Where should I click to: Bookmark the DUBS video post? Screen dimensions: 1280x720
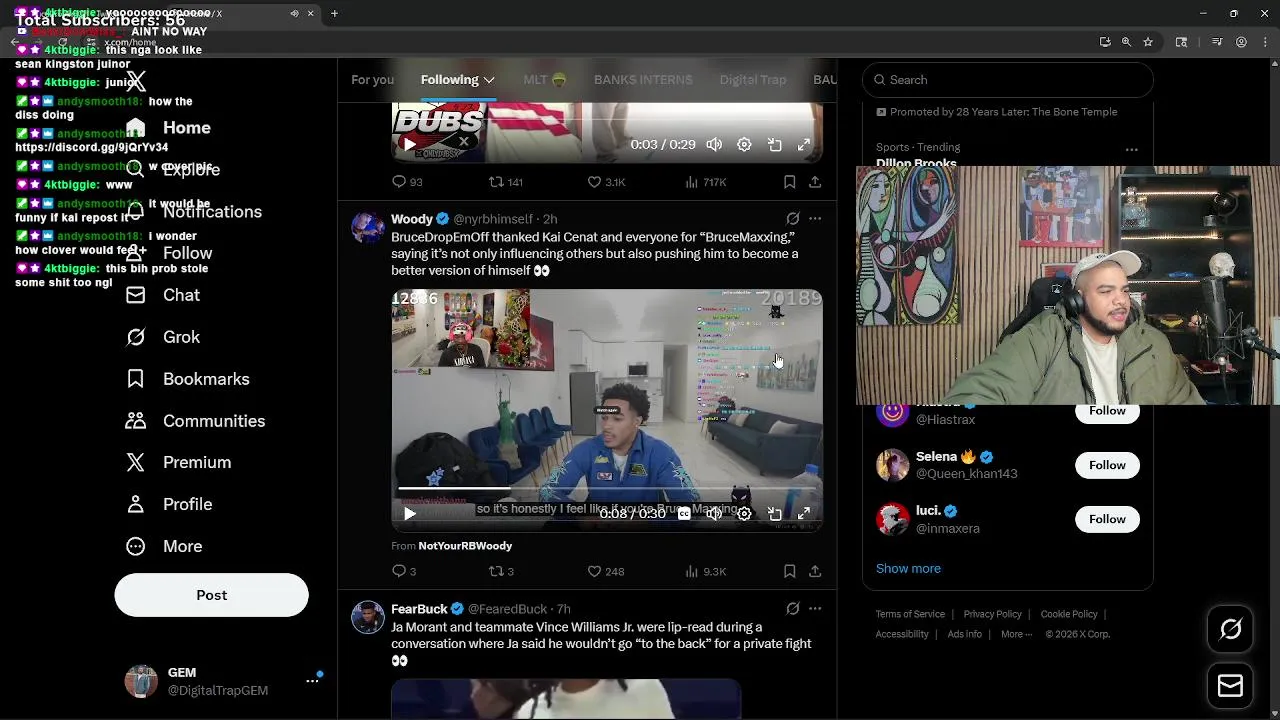pos(789,182)
